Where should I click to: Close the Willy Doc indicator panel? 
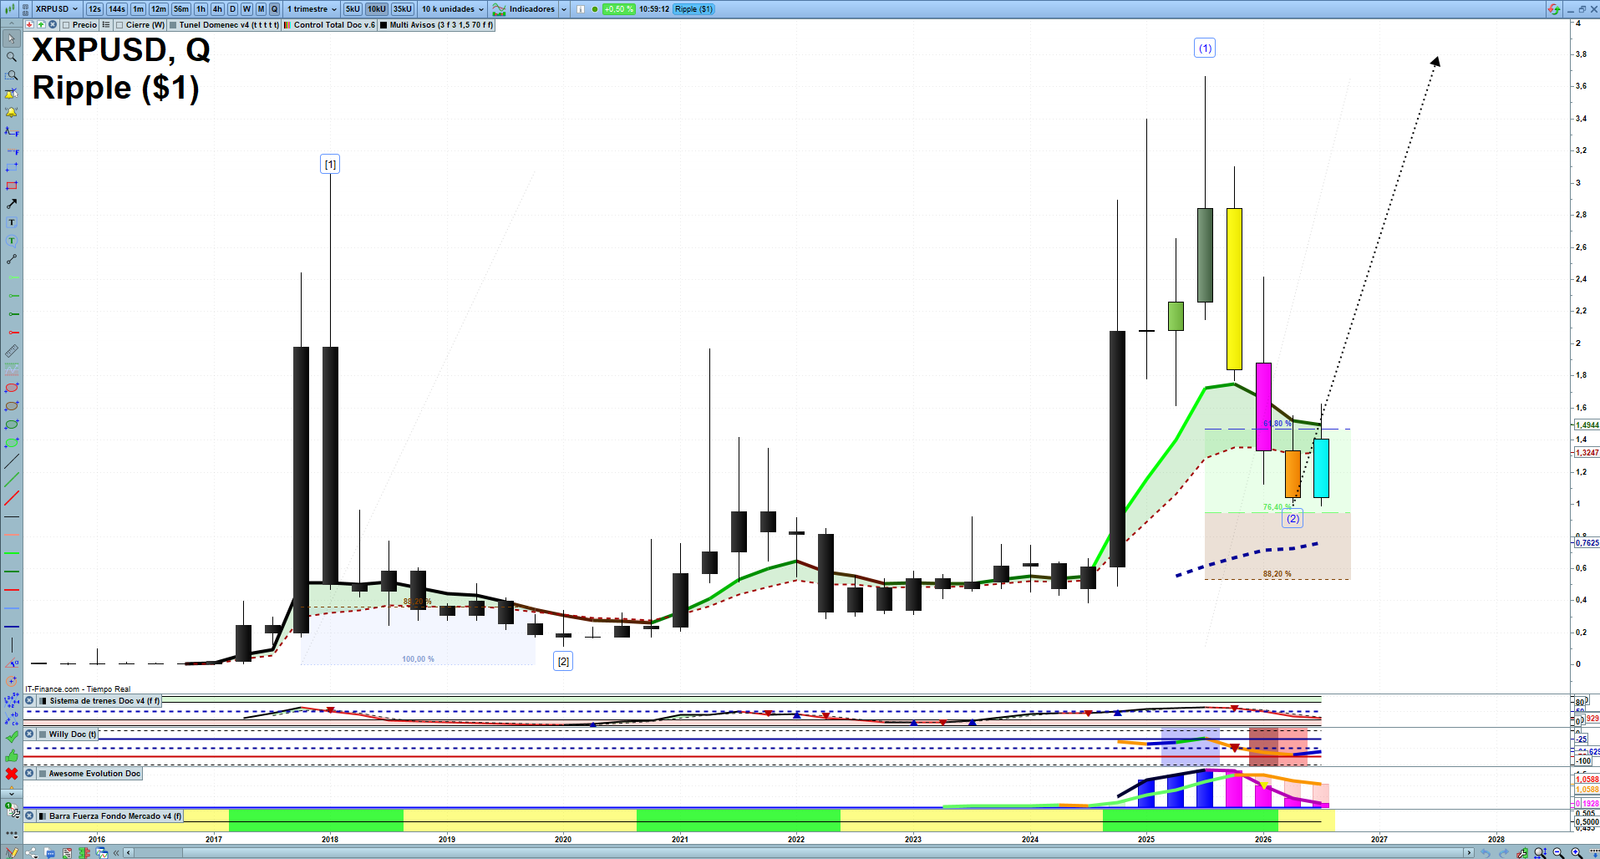pyautogui.click(x=30, y=734)
